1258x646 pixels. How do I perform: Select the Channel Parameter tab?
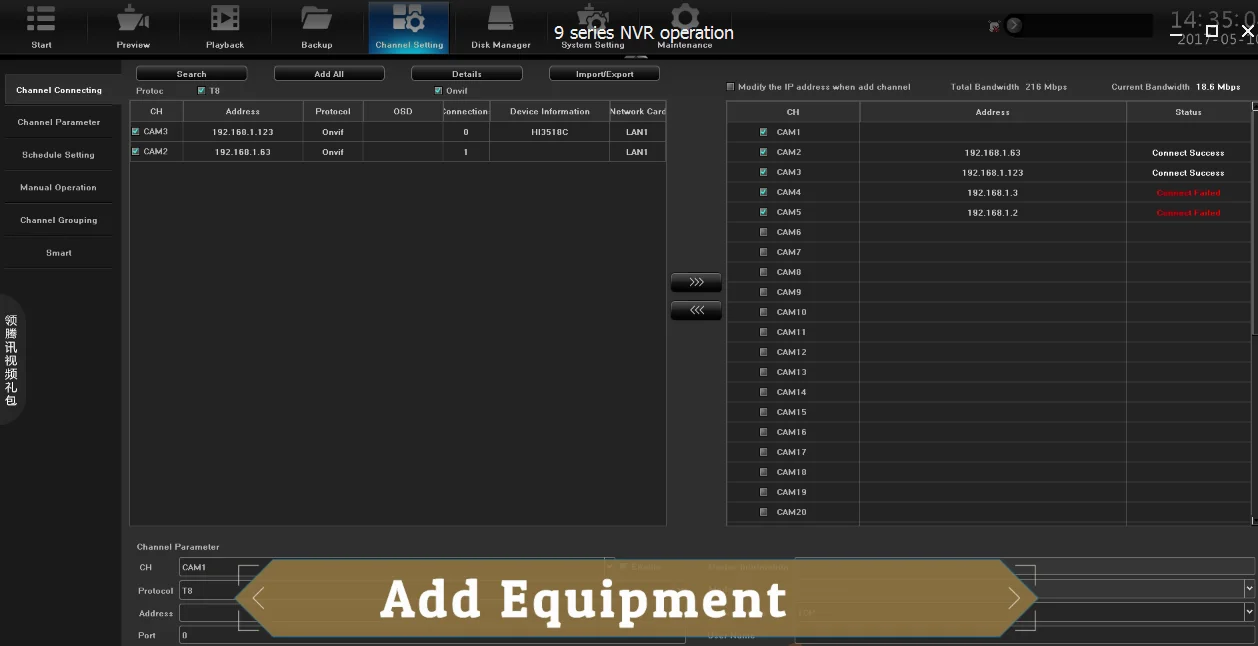[x=59, y=122]
